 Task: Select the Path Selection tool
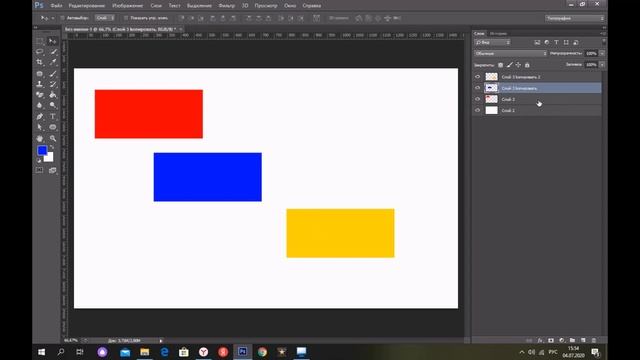(x=40, y=127)
